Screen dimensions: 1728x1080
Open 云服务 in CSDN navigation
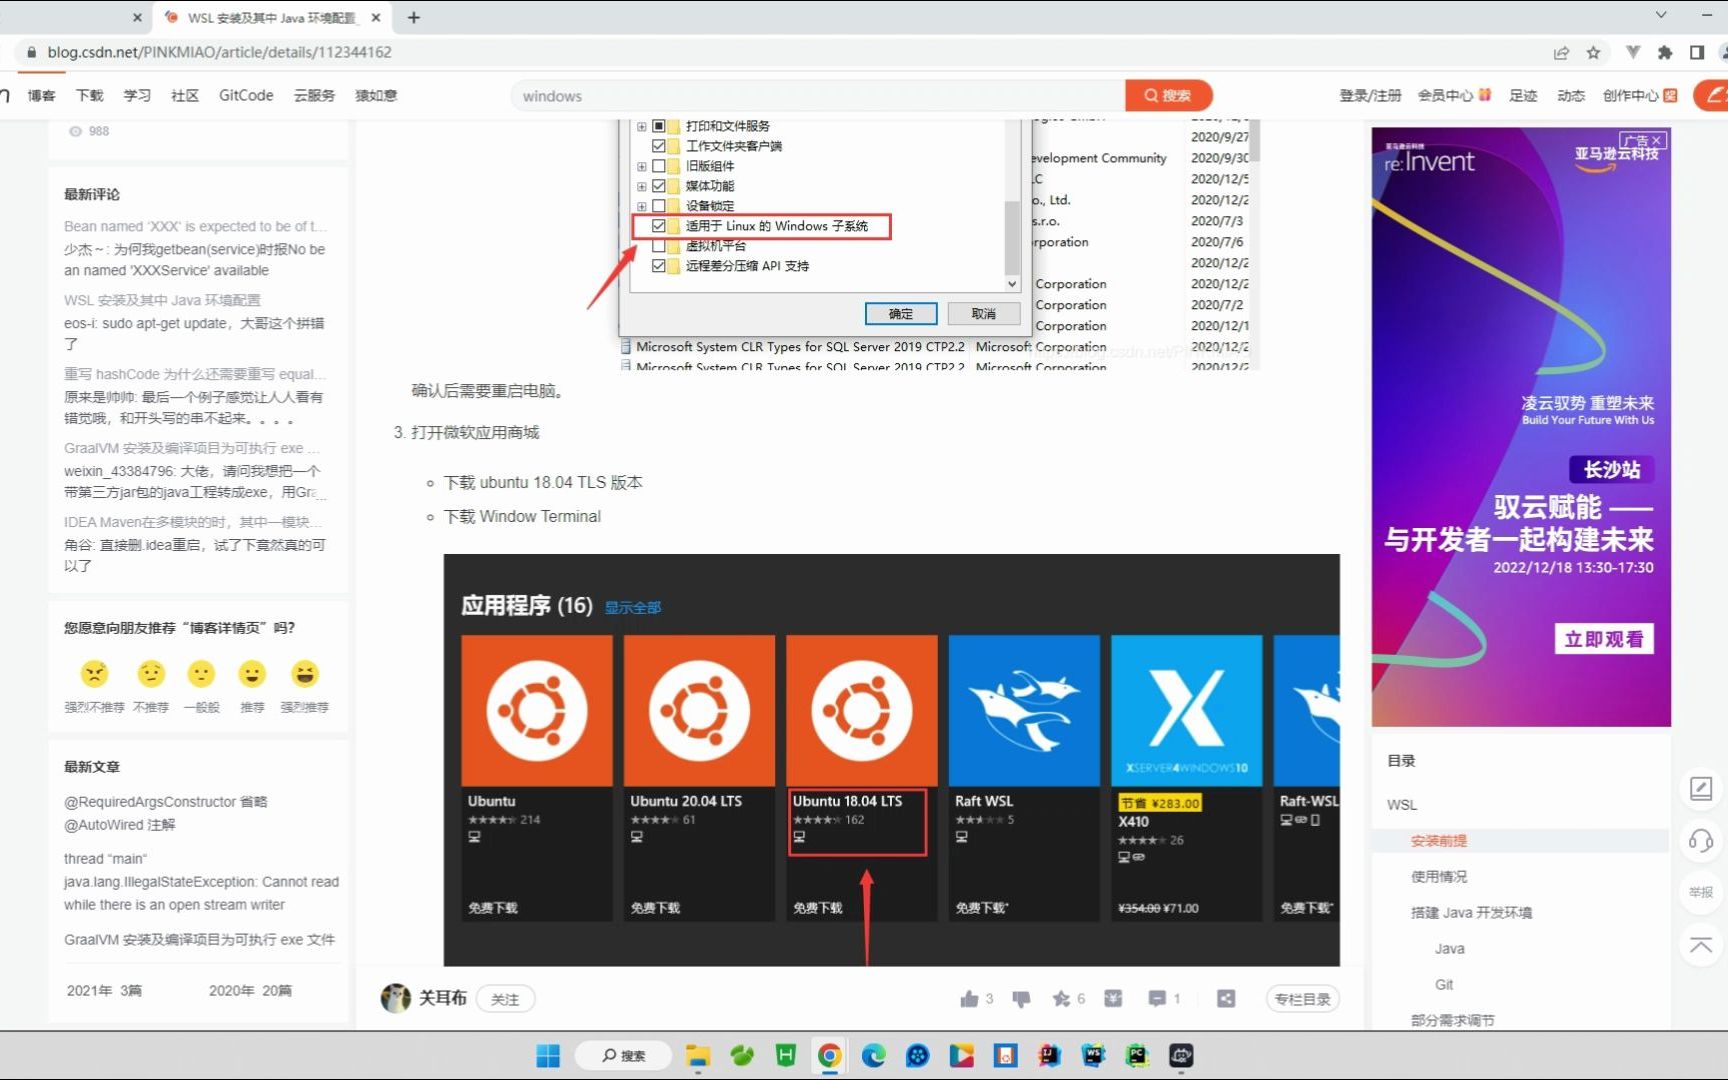(x=314, y=95)
